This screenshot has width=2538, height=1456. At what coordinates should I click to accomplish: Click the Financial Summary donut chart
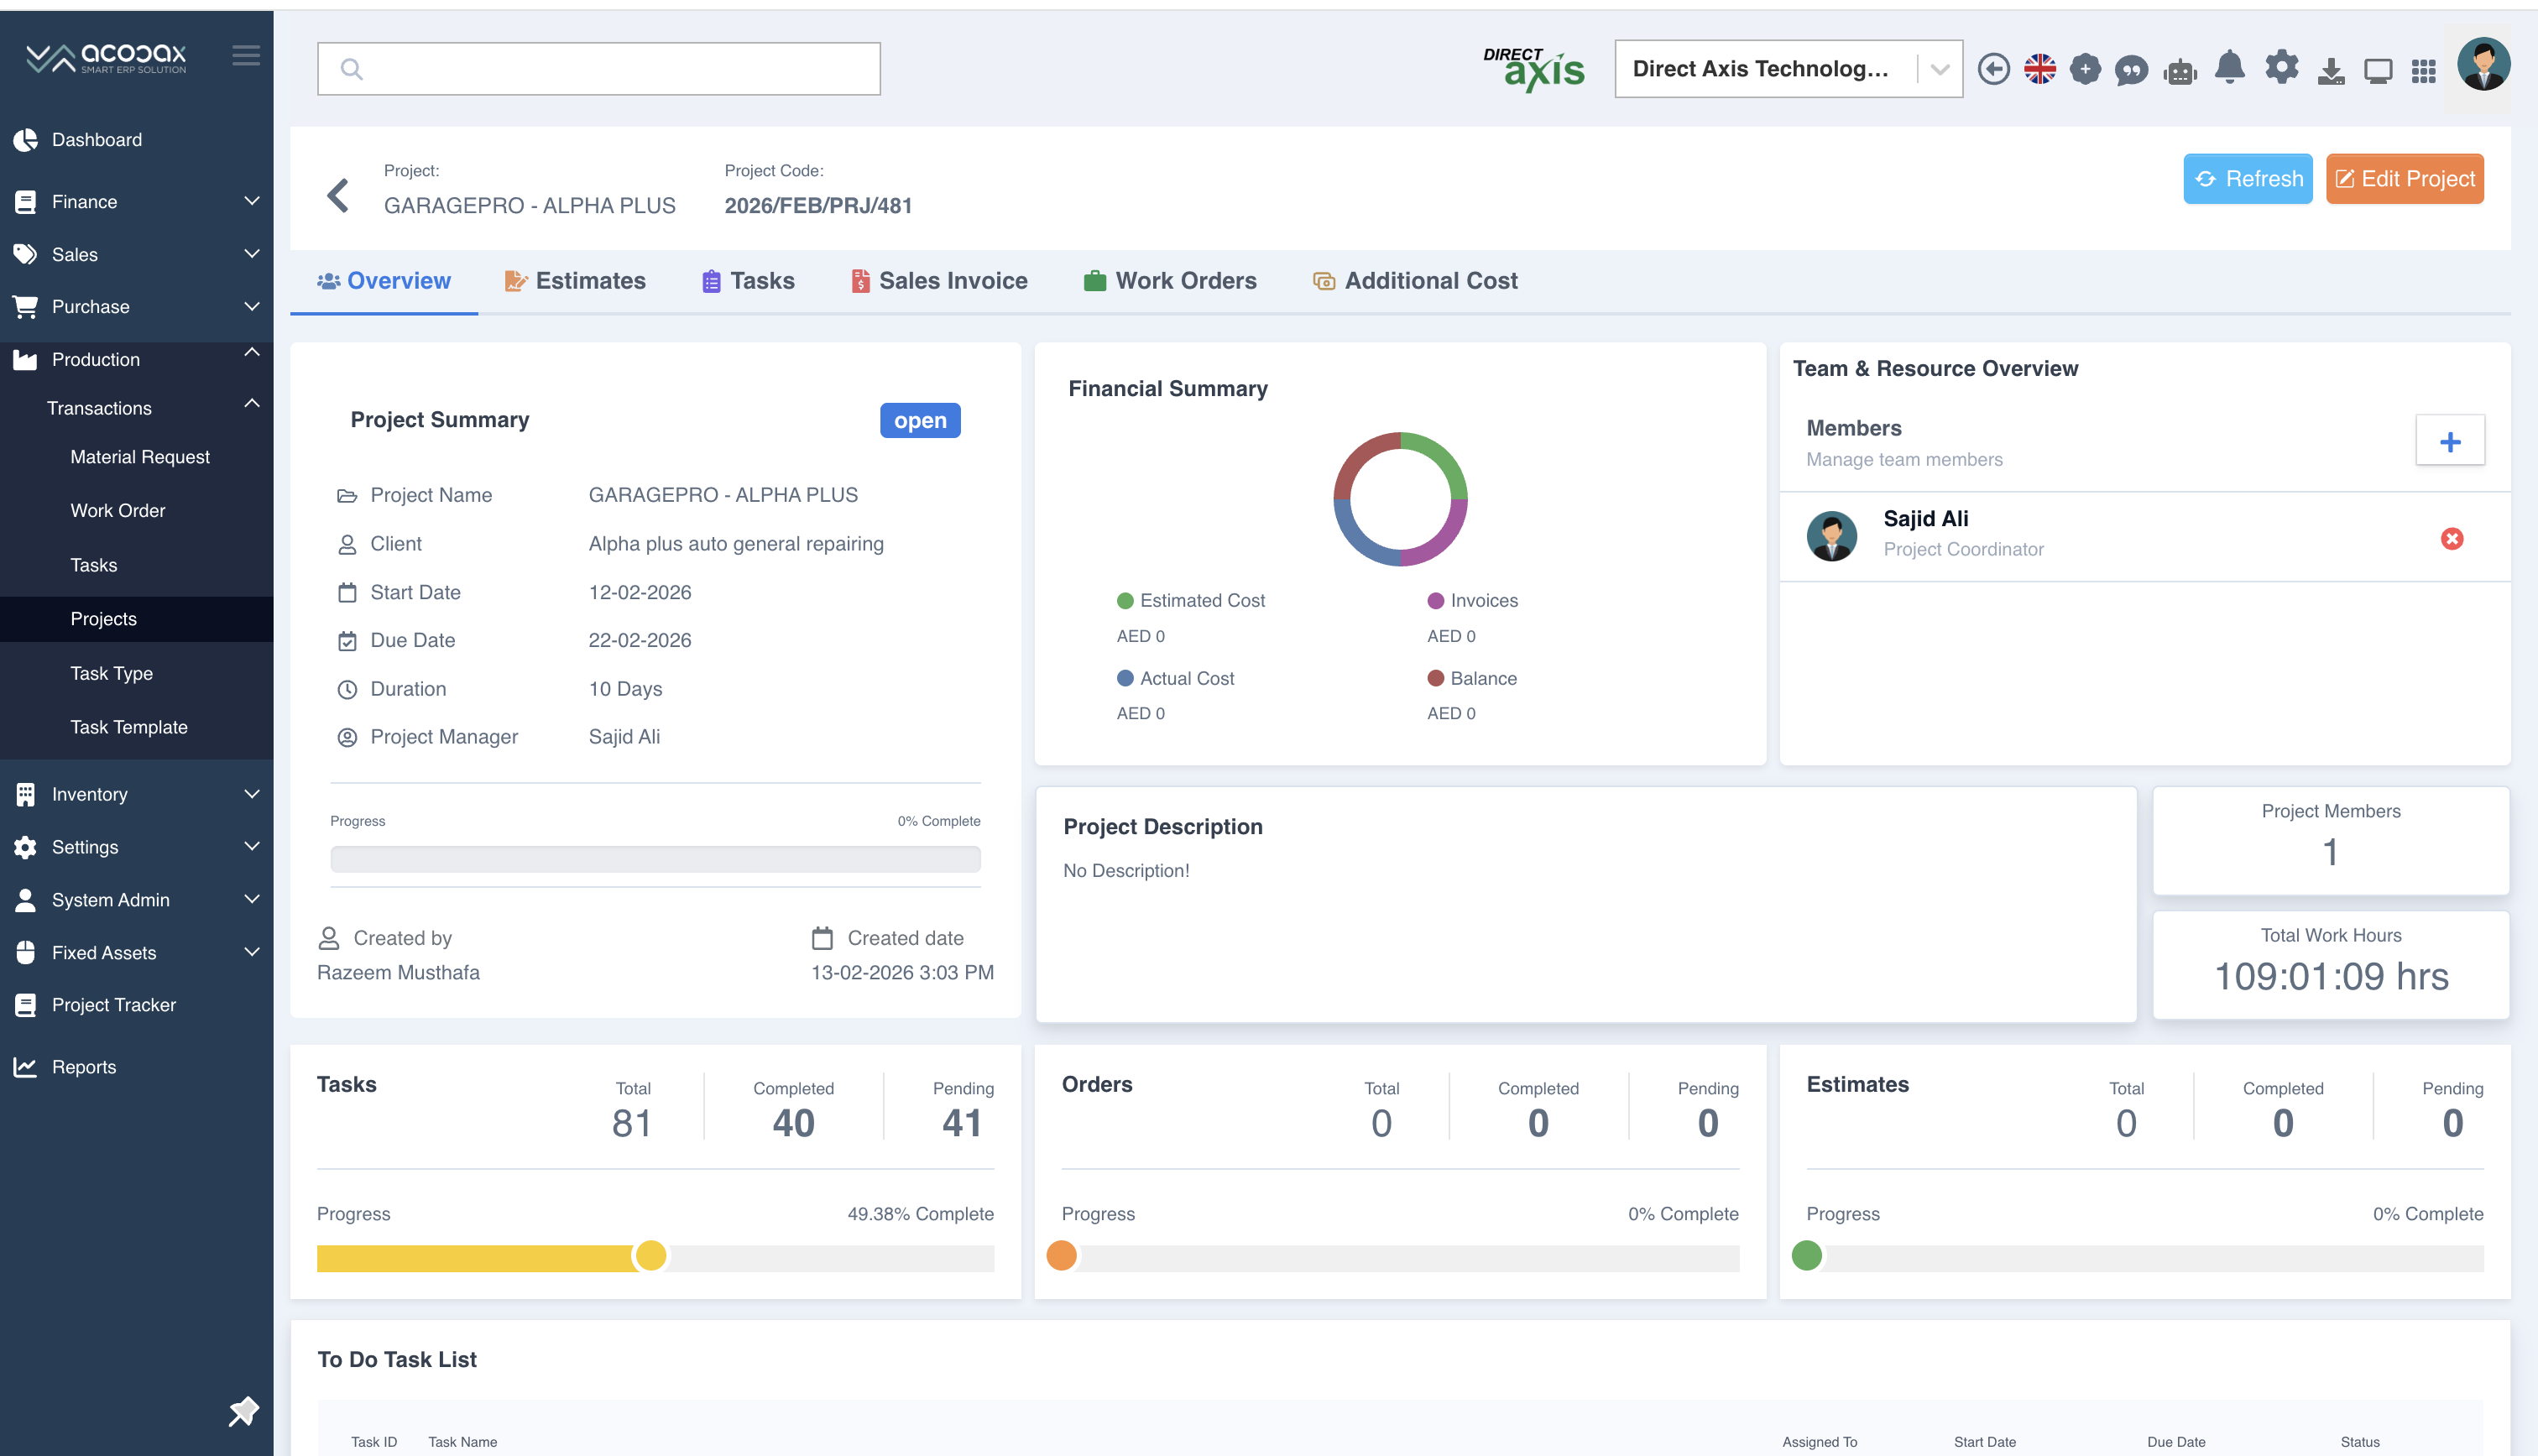[x=1400, y=499]
